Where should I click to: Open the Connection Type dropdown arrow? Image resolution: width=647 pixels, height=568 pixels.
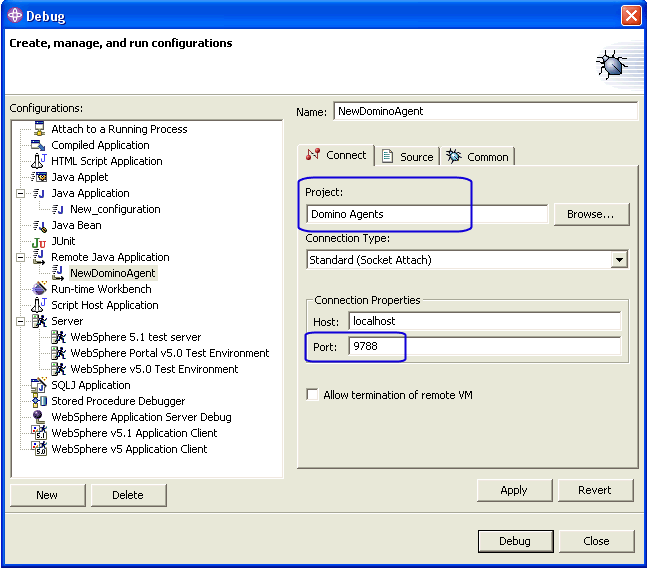[x=619, y=260]
